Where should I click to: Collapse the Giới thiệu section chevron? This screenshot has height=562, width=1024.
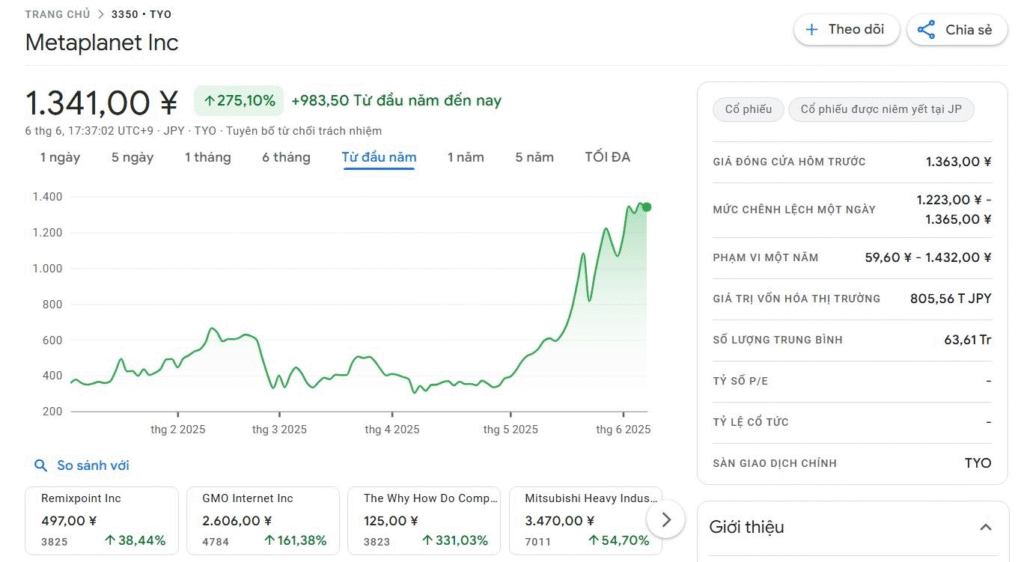985,527
